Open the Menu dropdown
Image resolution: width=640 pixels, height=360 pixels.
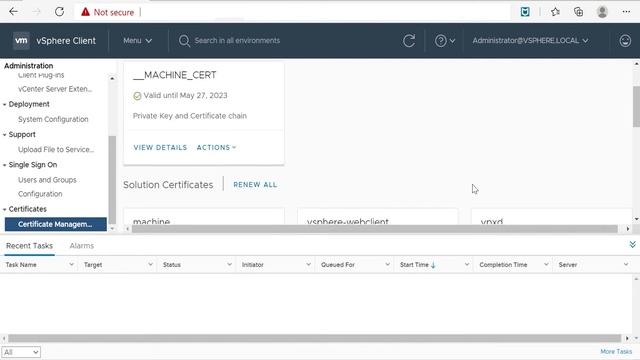tap(138, 40)
